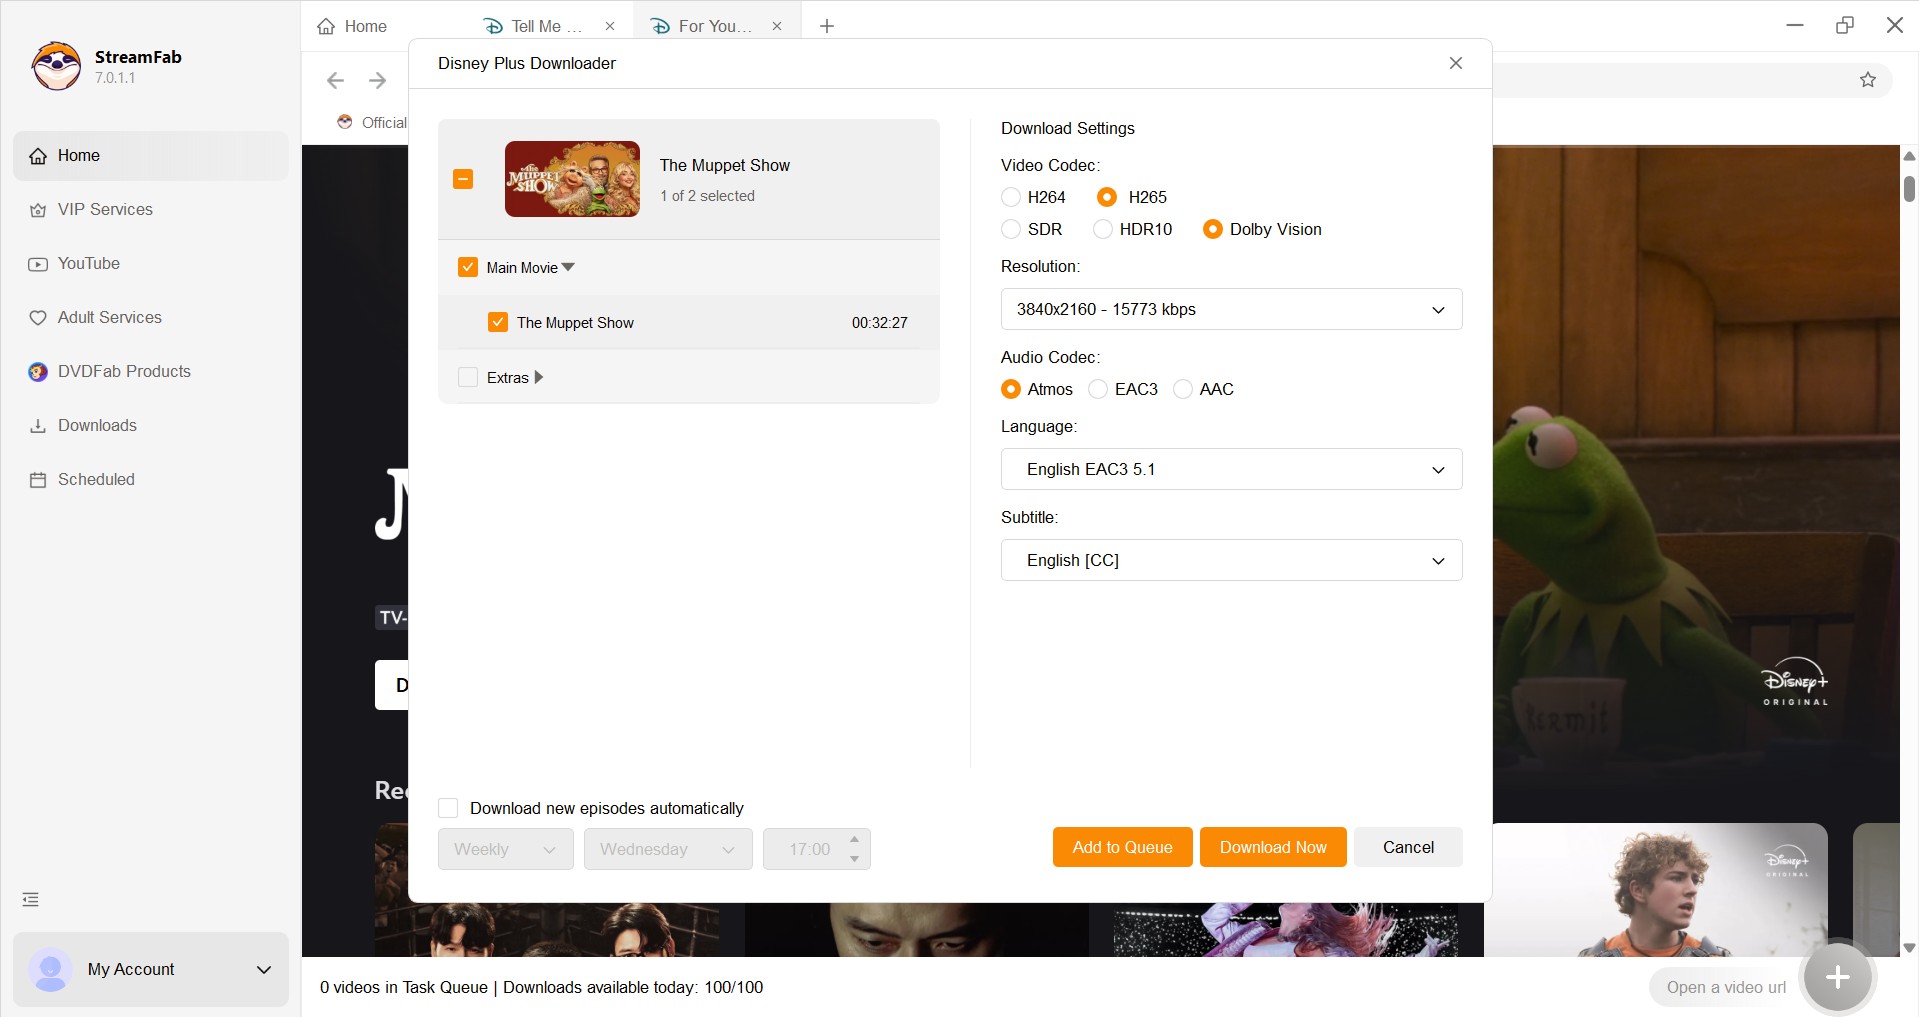
Task: Collapse the sidebar using bottom-left icon
Action: point(30,898)
